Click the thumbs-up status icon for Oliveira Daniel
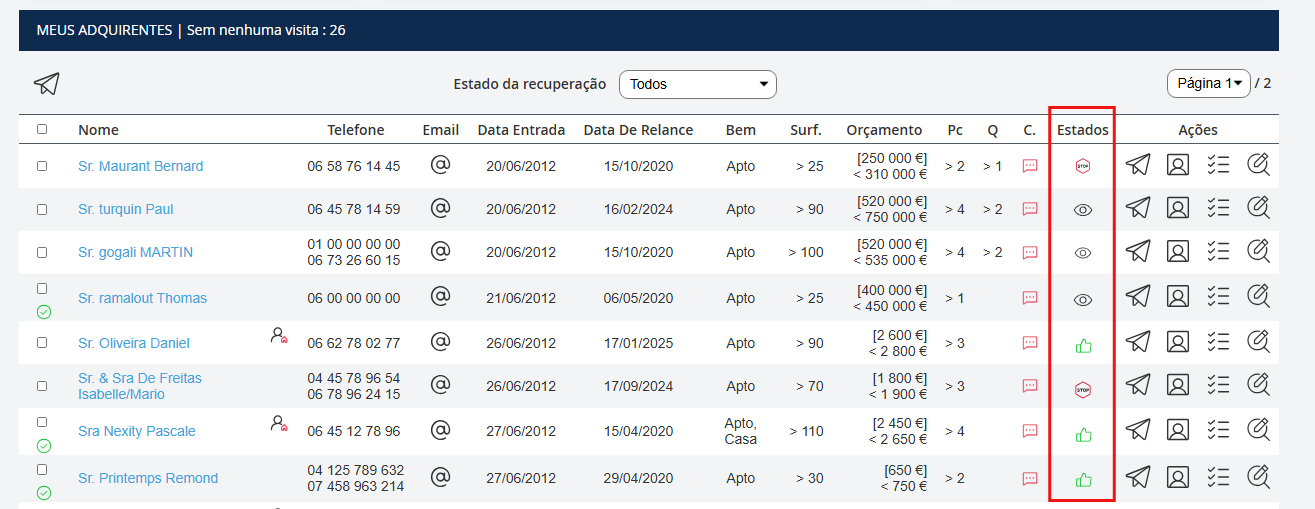This screenshot has width=1315, height=509. (1082, 346)
